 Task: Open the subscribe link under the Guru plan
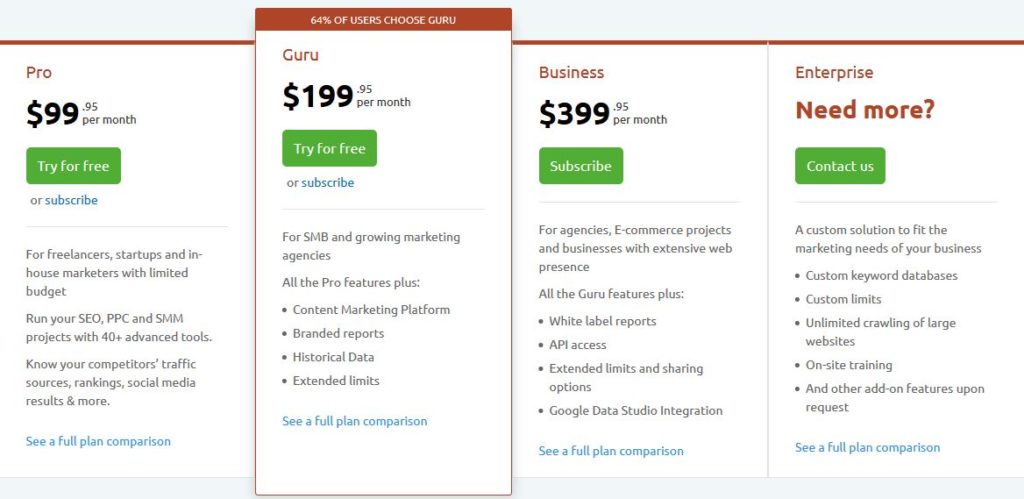coord(327,183)
